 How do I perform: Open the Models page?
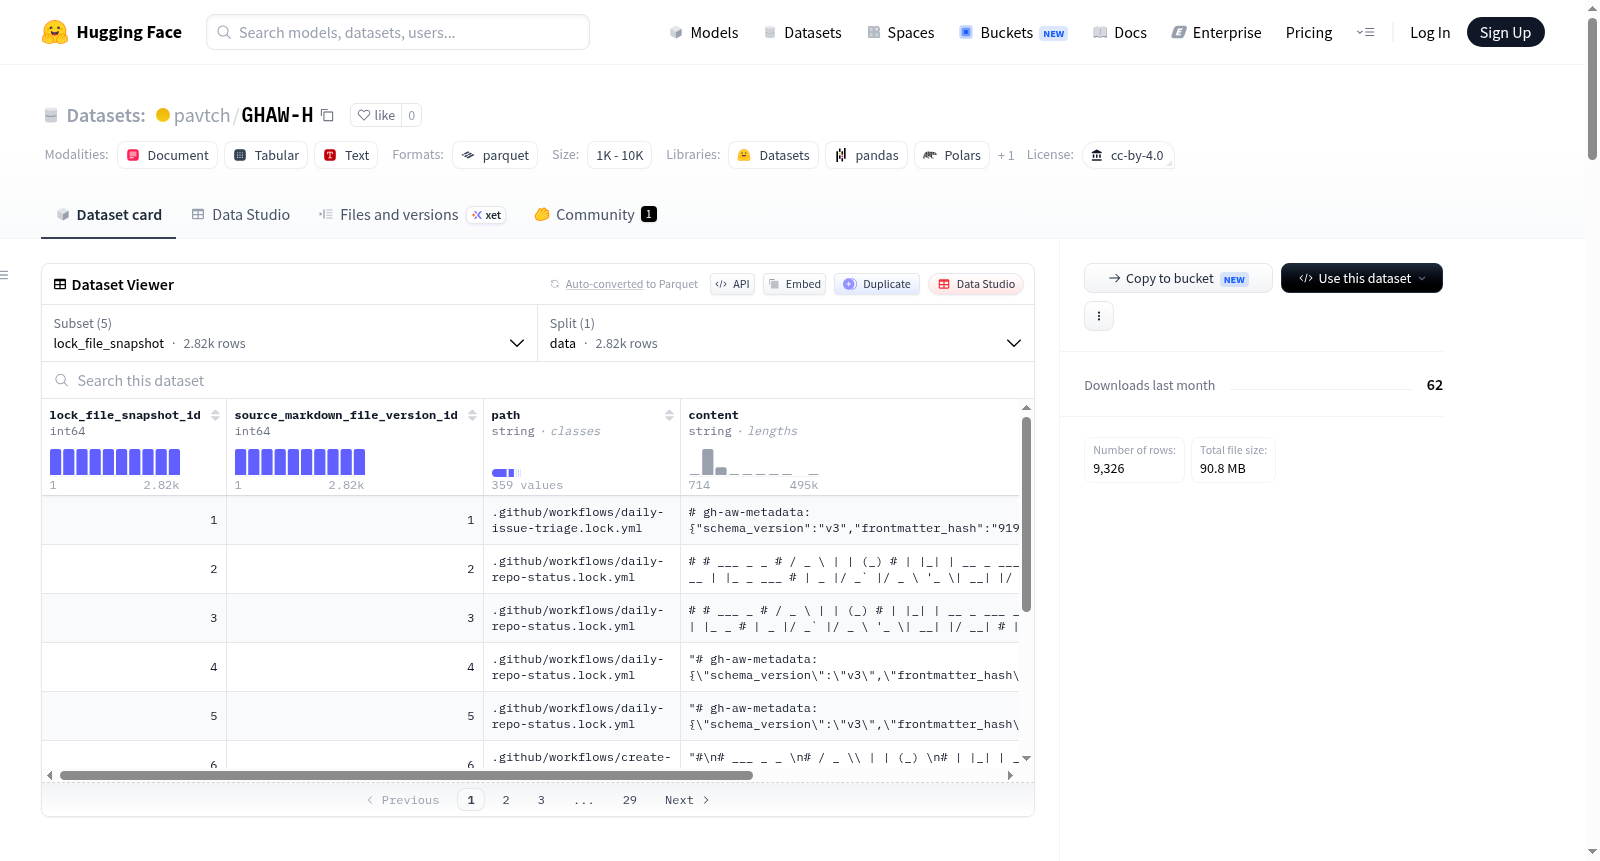[704, 32]
